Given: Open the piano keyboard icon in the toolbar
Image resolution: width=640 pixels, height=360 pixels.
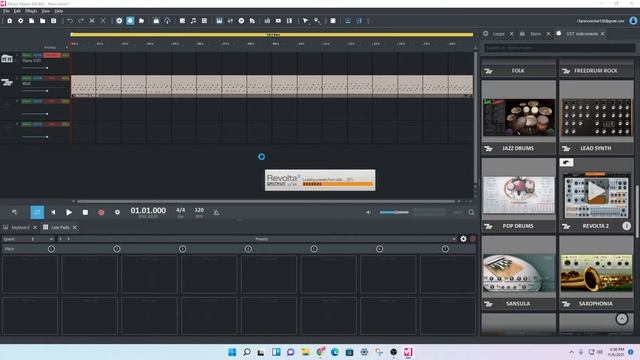Looking at the screenshot, I should click(x=219, y=21).
